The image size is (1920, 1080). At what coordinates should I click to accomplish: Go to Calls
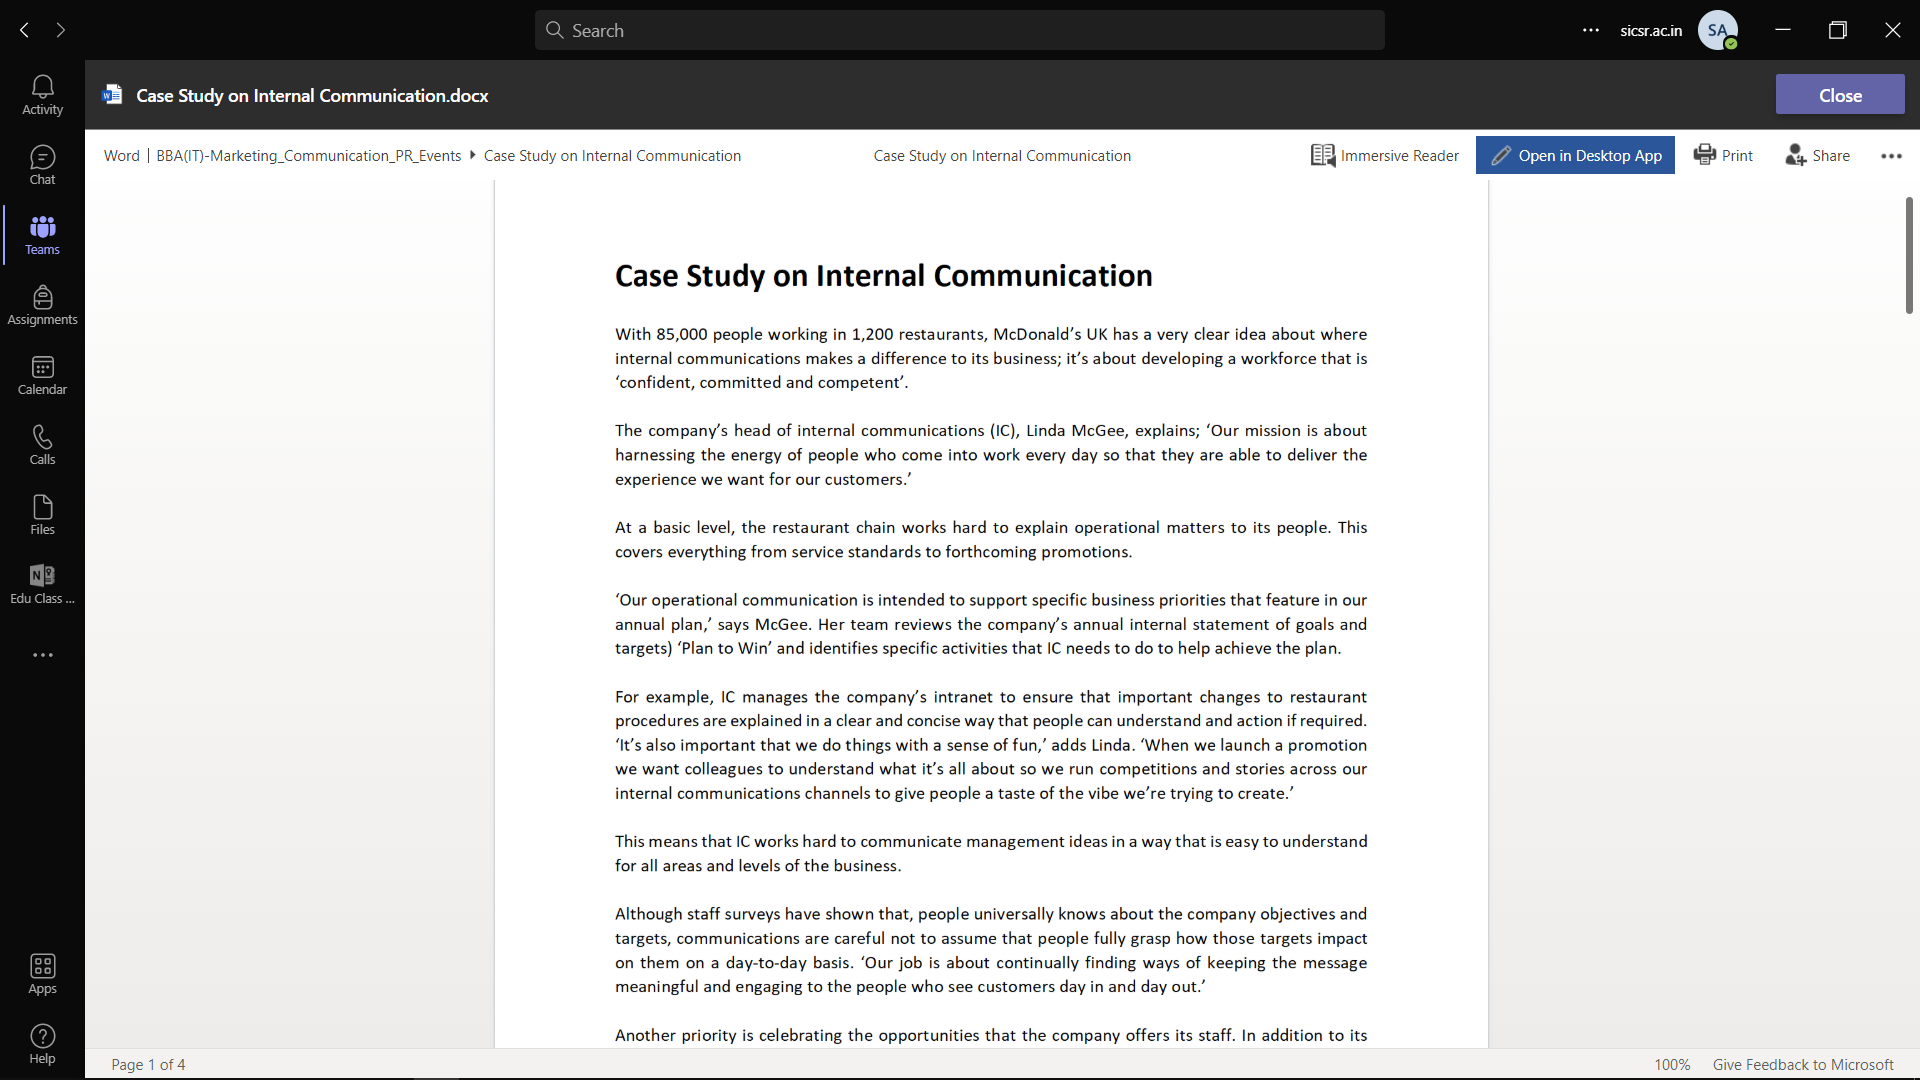coord(42,444)
